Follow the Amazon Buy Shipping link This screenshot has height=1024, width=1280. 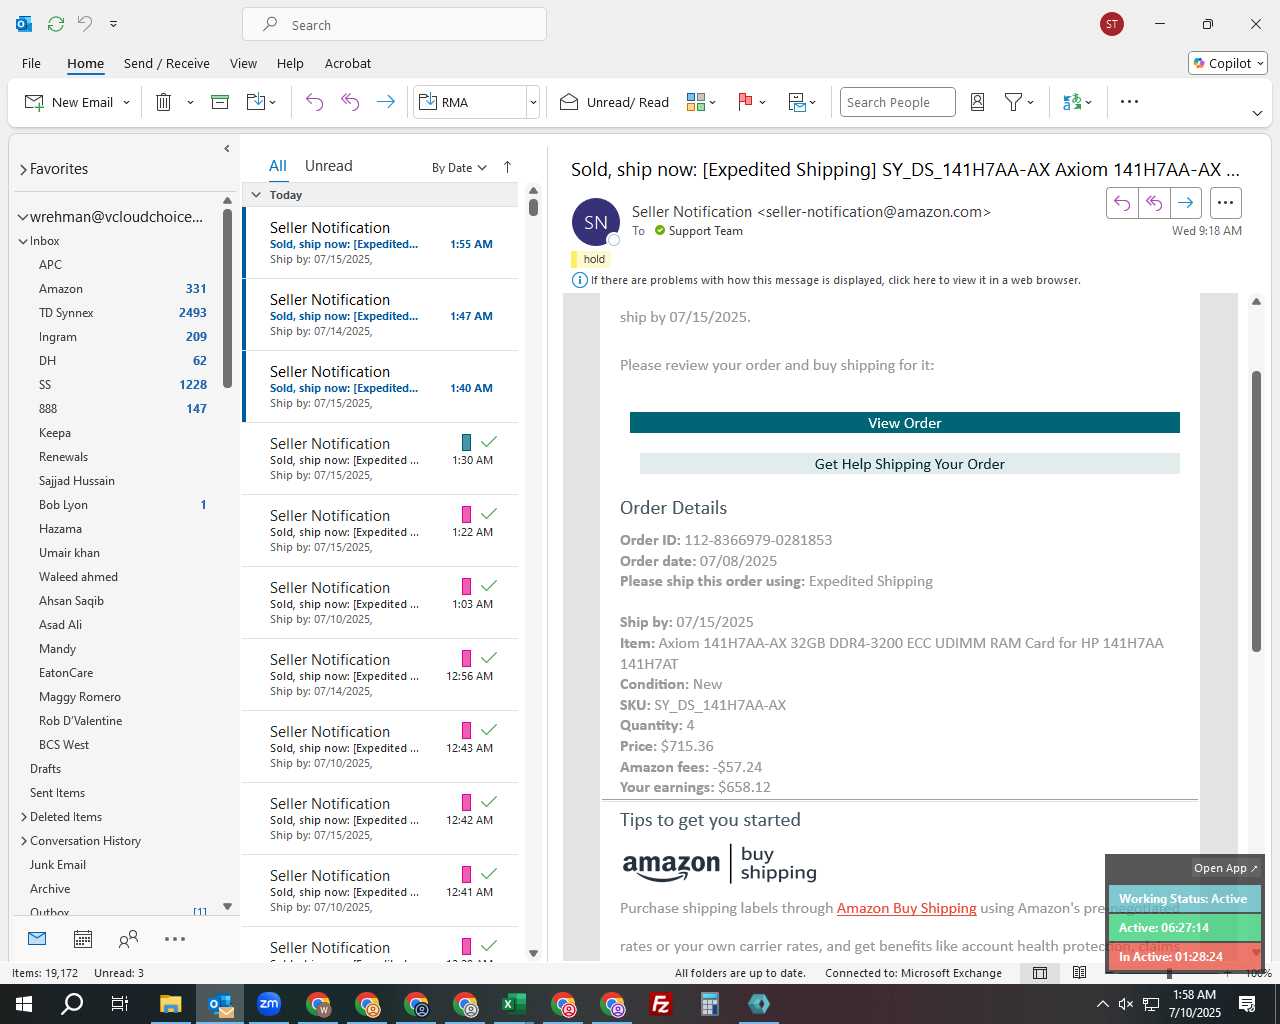click(x=907, y=908)
